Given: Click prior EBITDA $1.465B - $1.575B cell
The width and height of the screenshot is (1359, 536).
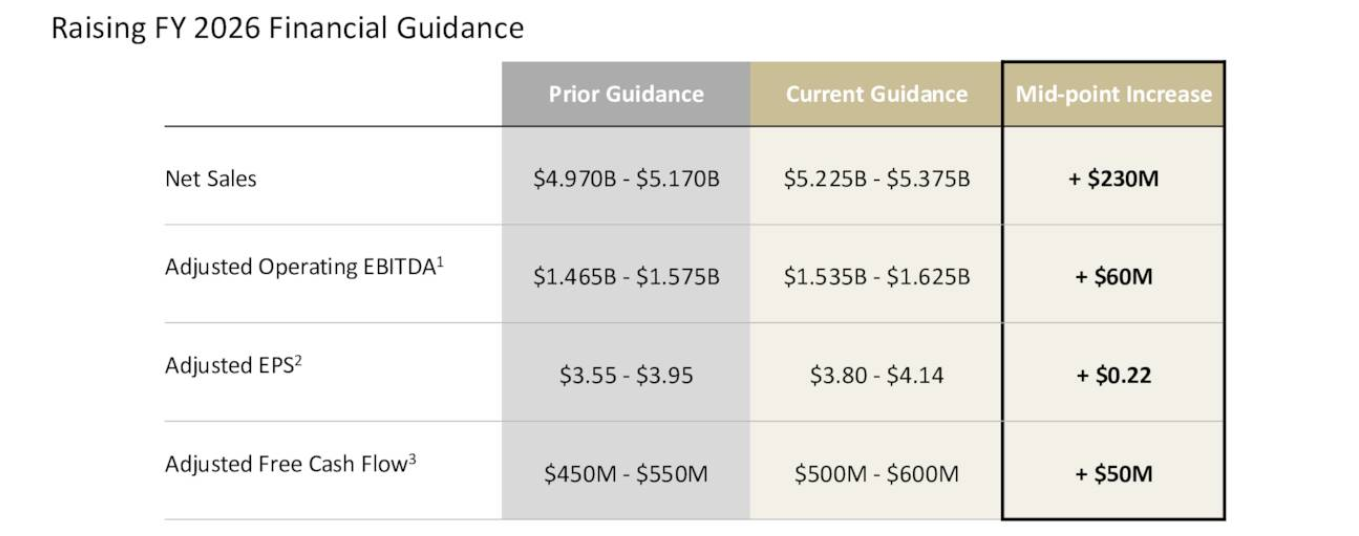Looking at the screenshot, I should click(626, 276).
